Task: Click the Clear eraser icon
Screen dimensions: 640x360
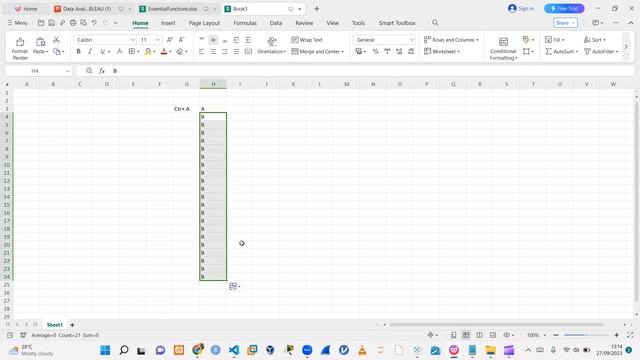Action: coord(180,51)
